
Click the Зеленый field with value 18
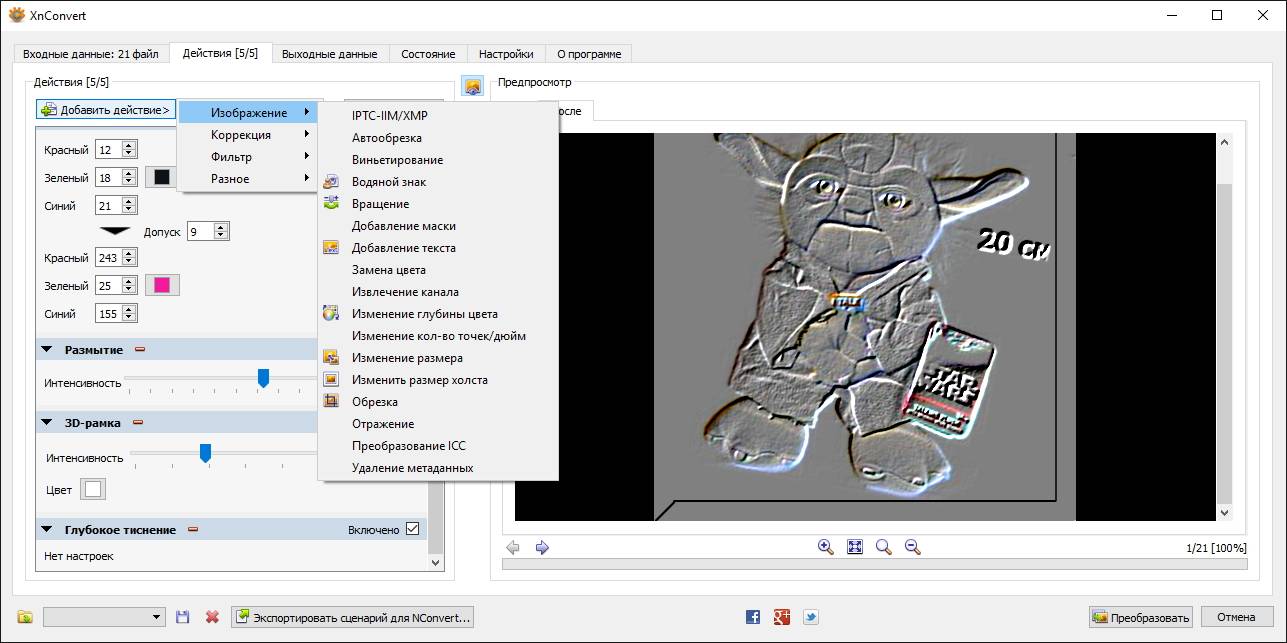108,177
